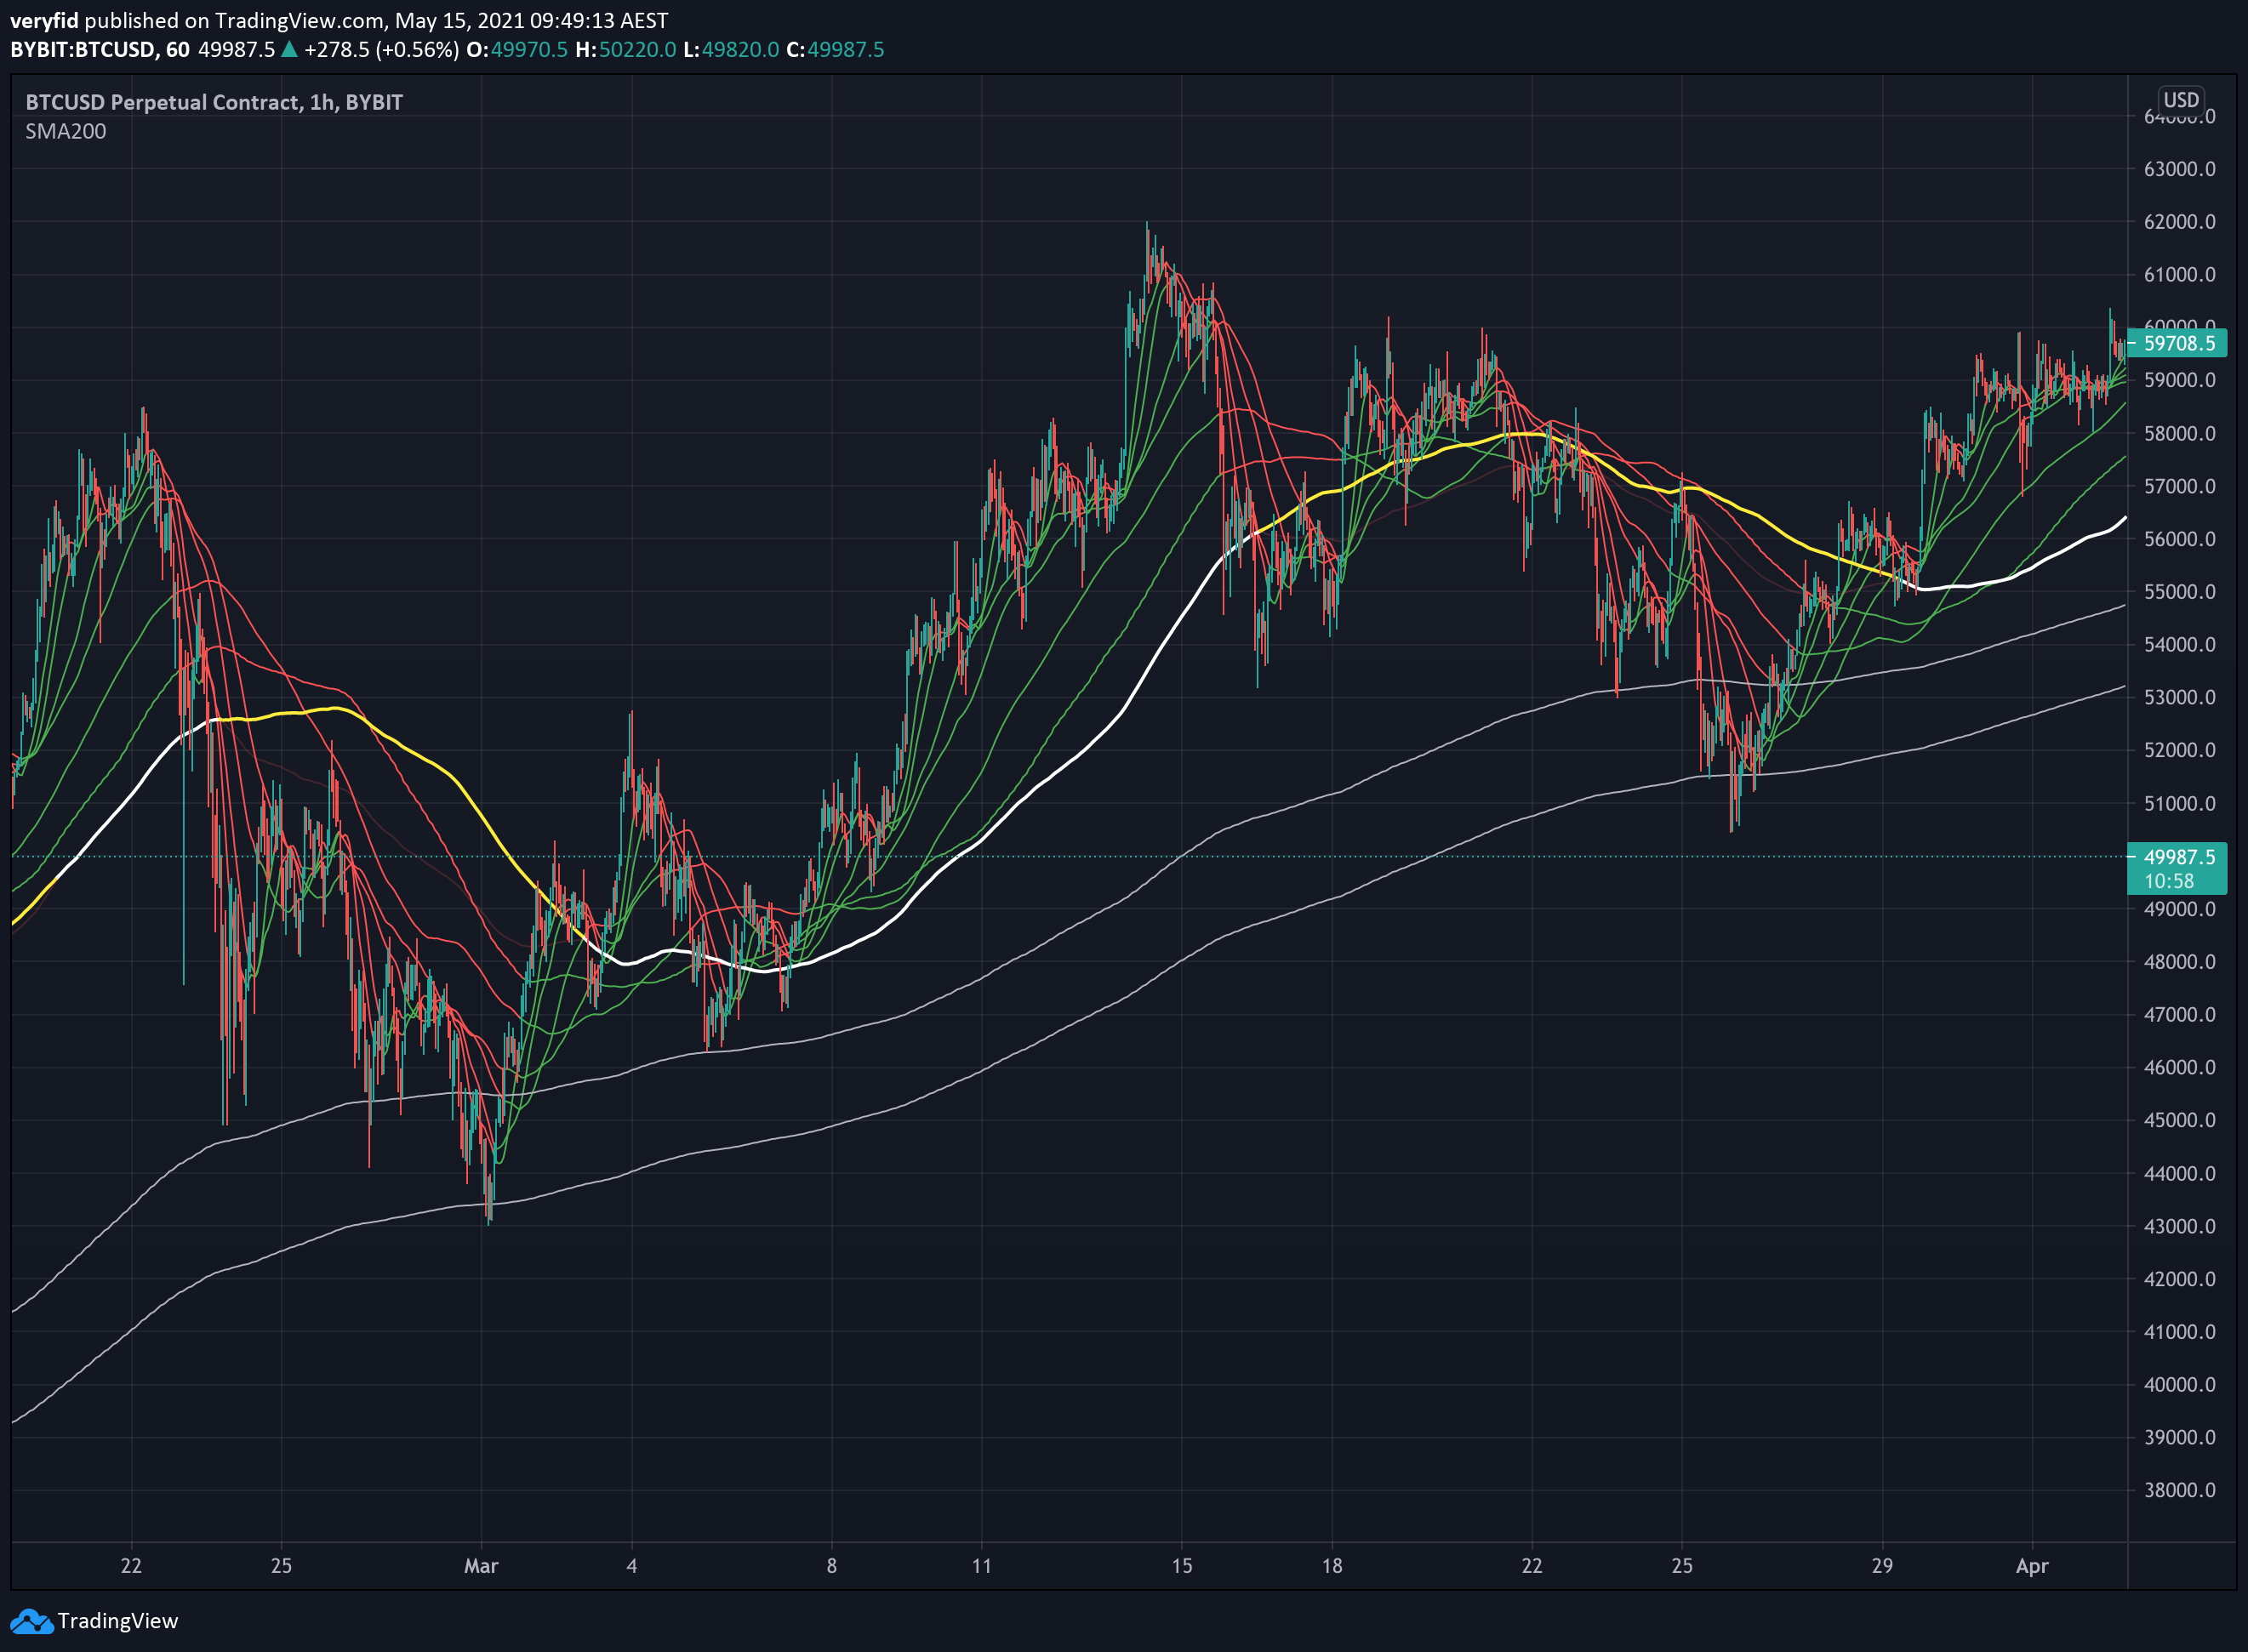This screenshot has height=1652, width=2248.
Task: Click the 58000.0 price axis label
Action: (x=2180, y=433)
